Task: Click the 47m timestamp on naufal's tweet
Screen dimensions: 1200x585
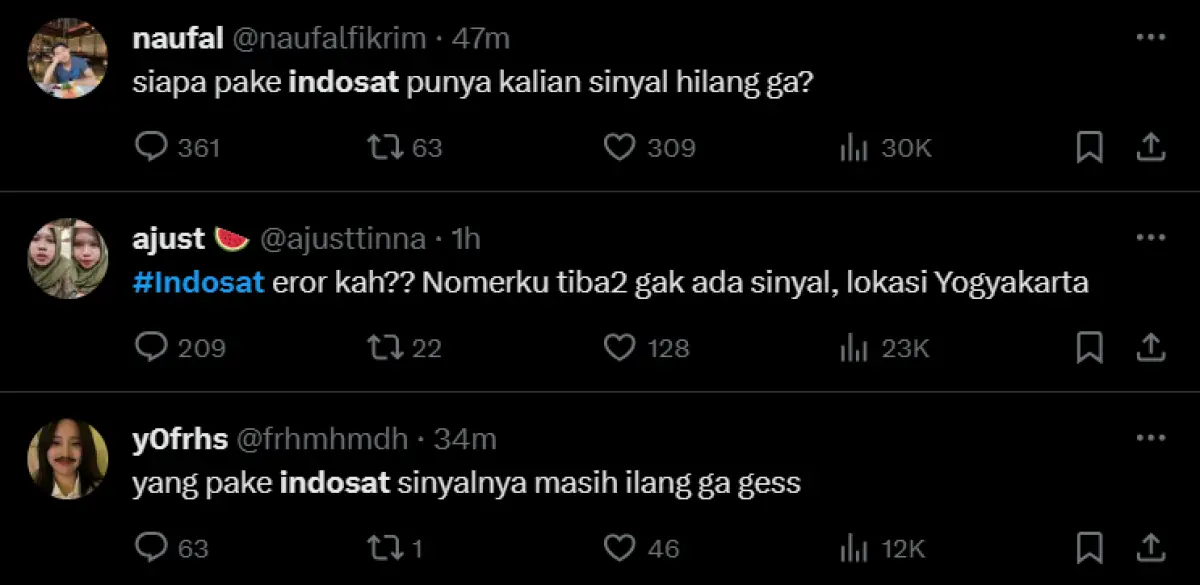Action: [x=480, y=38]
